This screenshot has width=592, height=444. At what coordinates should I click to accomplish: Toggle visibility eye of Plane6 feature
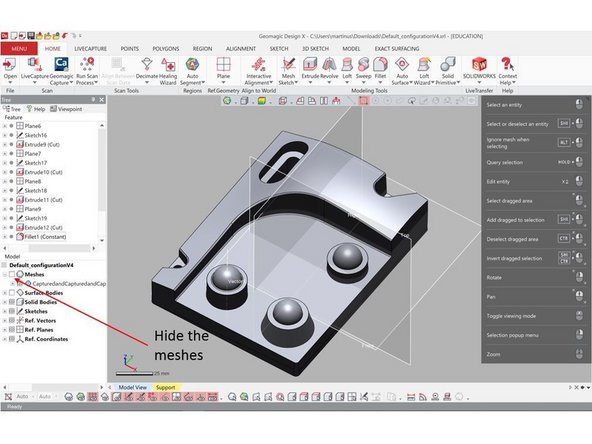coord(12,126)
